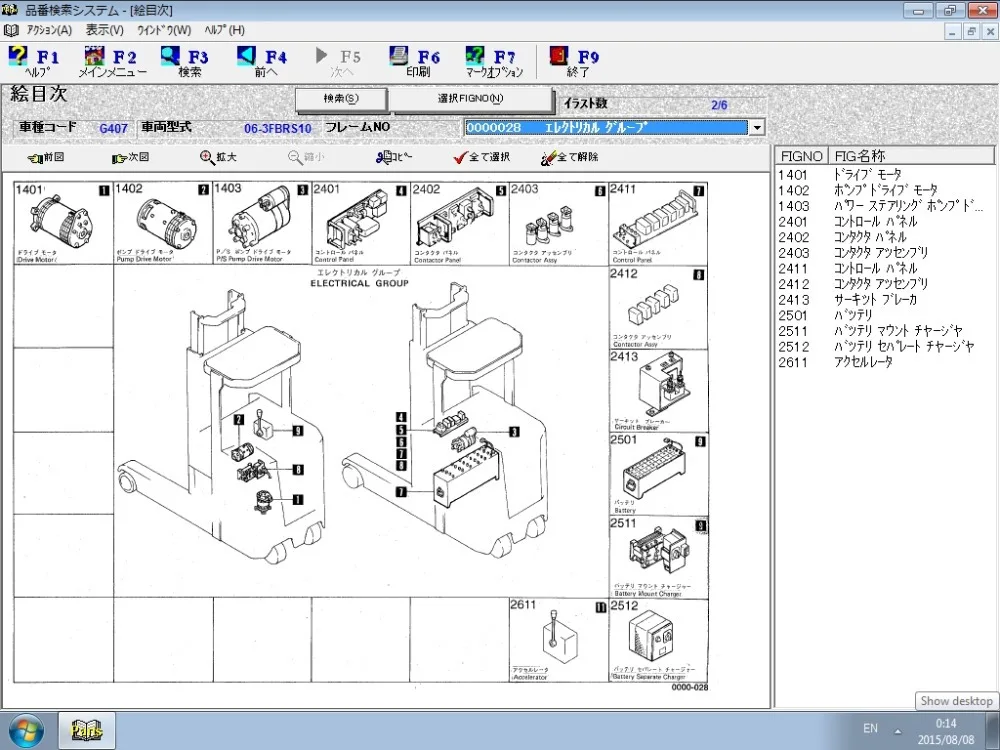This screenshot has height=750, width=1000.
Task: Click the EN language indicator
Action: click(870, 728)
